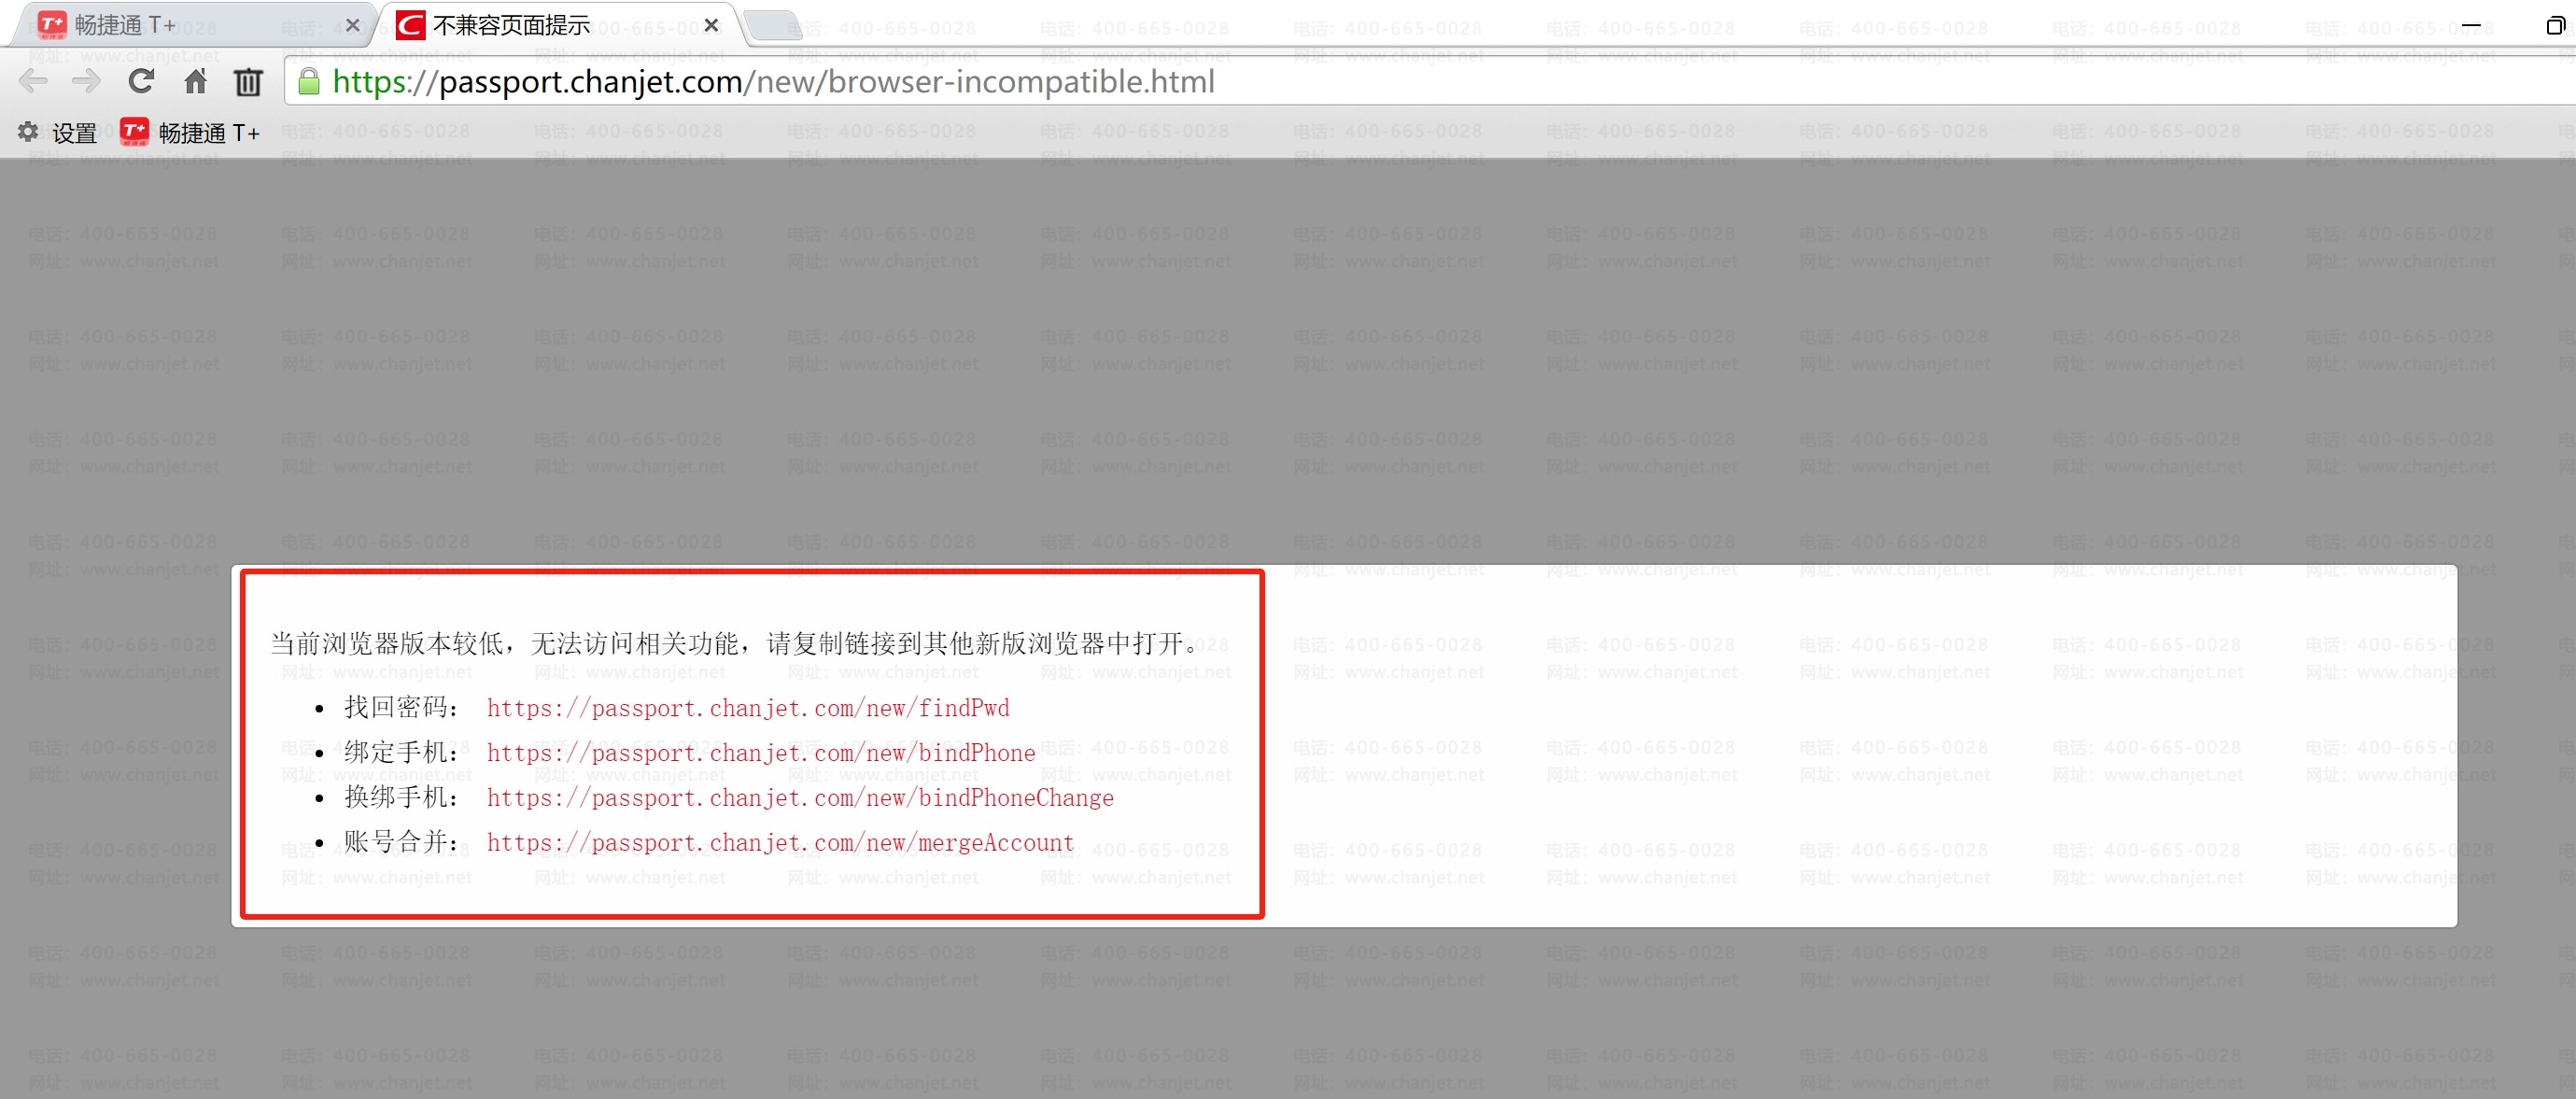Viewport: 2576px width, 1099px height.
Task: Go back with the back arrow
Action: [x=33, y=82]
